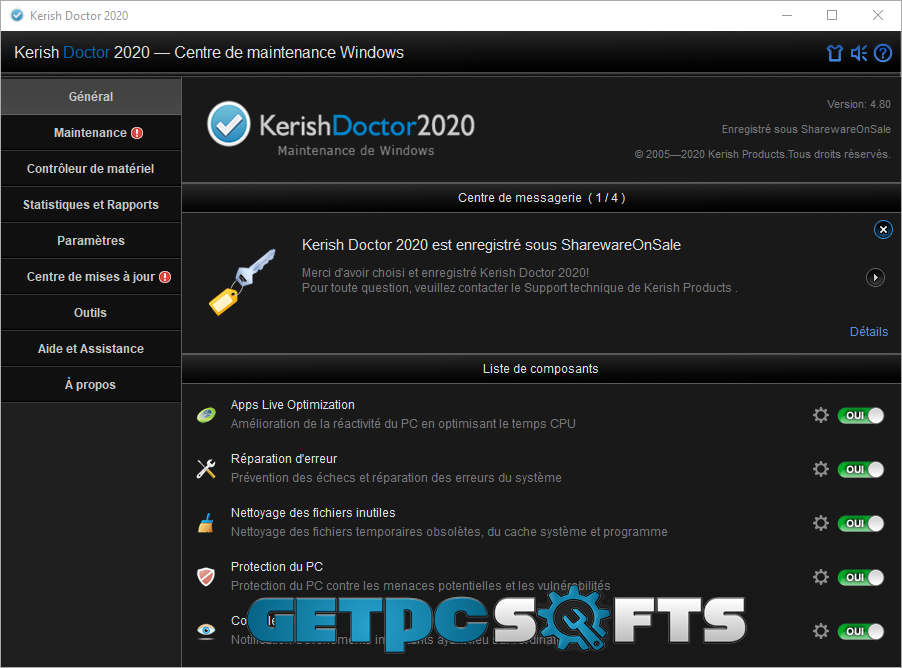
Task: Open the Détails link
Action: 869,331
